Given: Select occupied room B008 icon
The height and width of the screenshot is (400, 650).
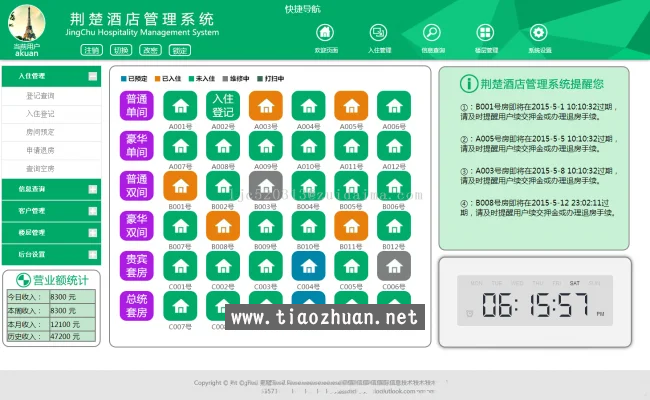Looking at the screenshot, I should coord(223,226).
